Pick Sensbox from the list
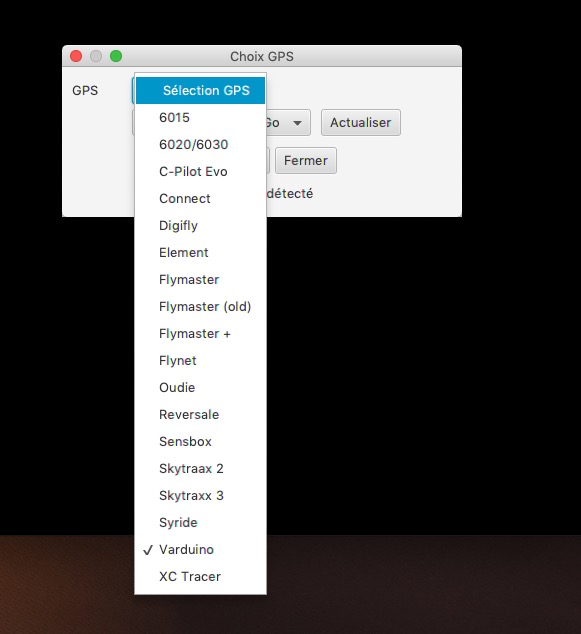 click(200, 442)
